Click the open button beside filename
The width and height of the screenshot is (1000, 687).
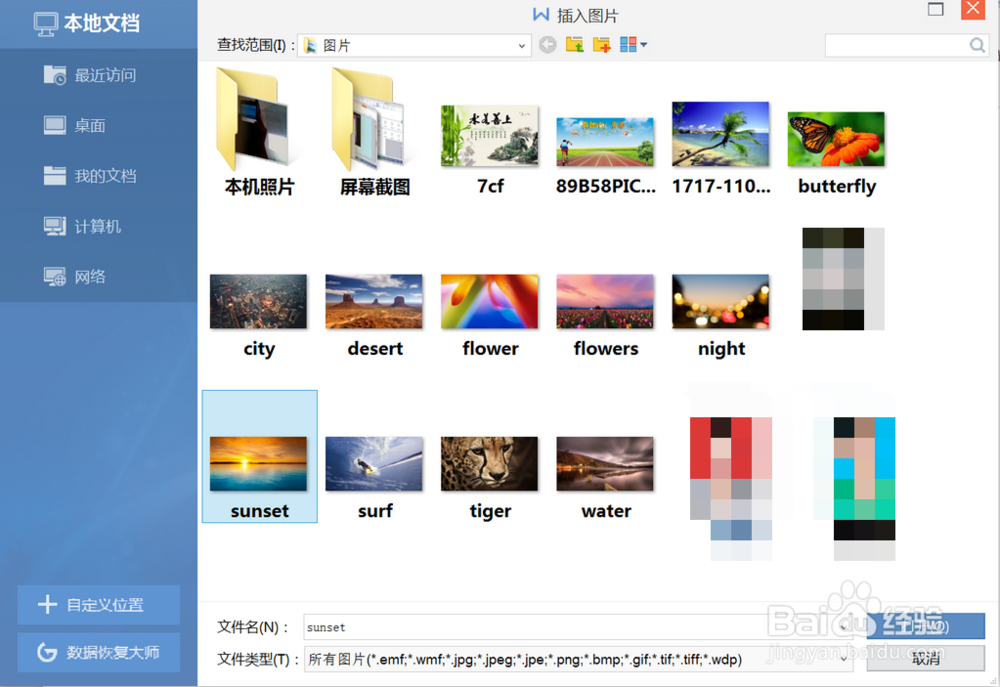coord(925,626)
